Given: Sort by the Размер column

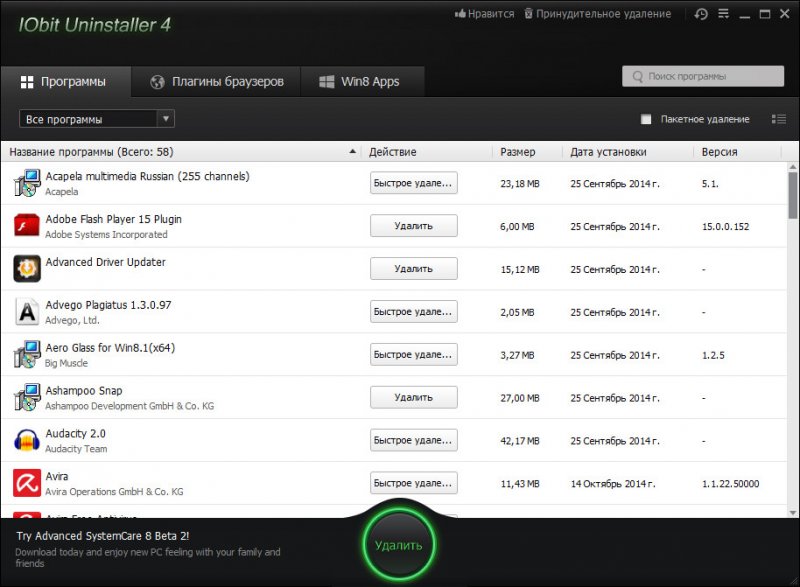Looking at the screenshot, I should [517, 152].
